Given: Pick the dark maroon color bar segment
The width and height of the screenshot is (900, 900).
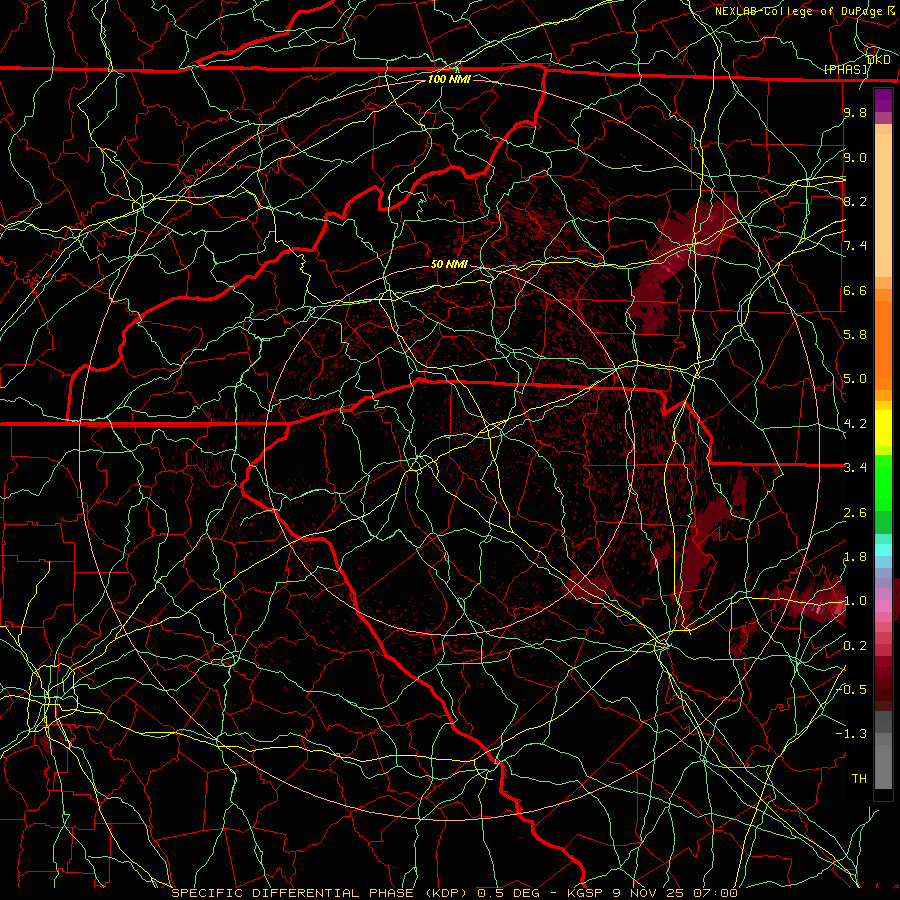Looking at the screenshot, I should click(883, 683).
